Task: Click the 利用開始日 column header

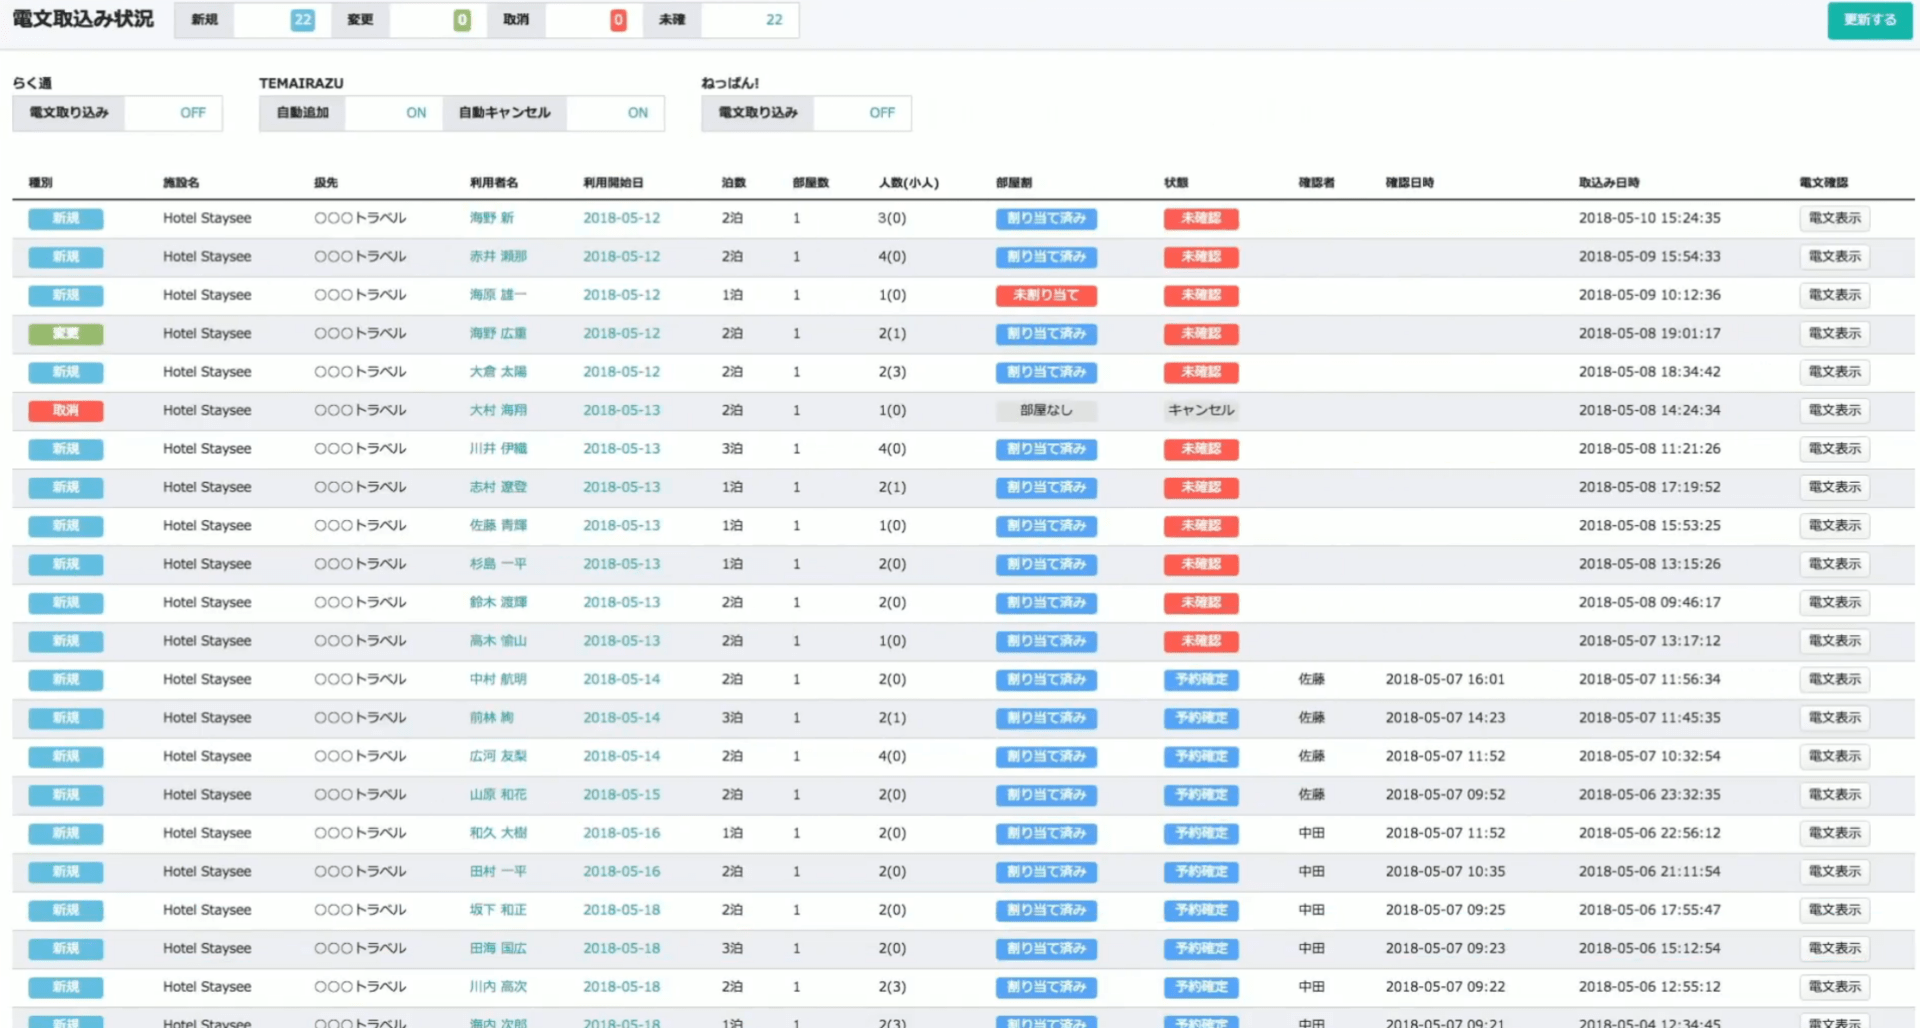Action: tap(613, 183)
